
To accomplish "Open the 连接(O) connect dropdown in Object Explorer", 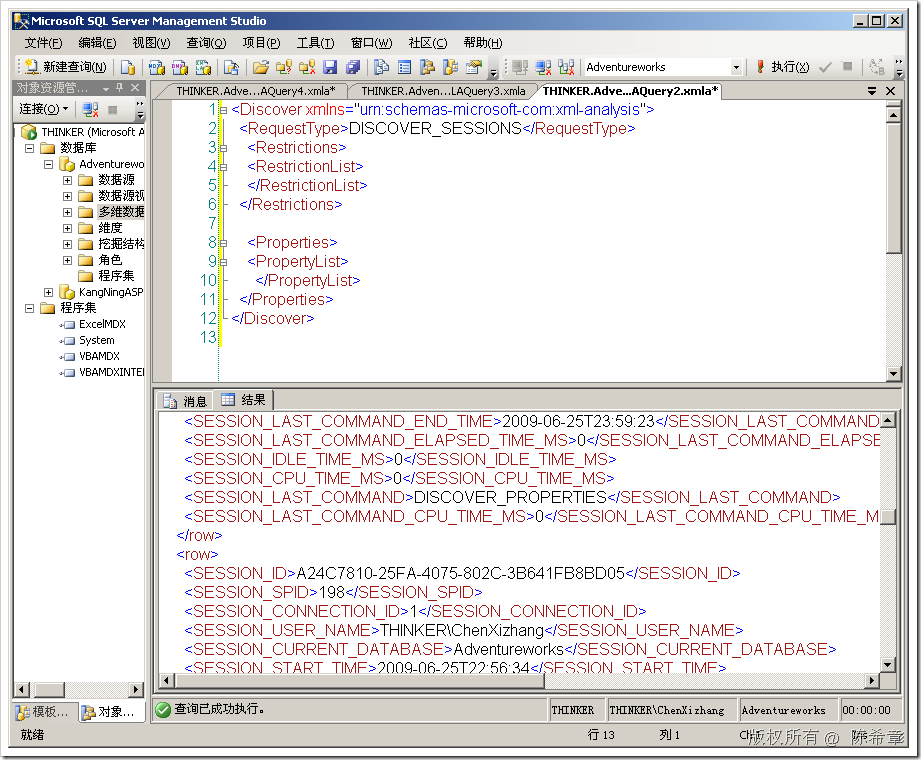I will click(44, 109).
